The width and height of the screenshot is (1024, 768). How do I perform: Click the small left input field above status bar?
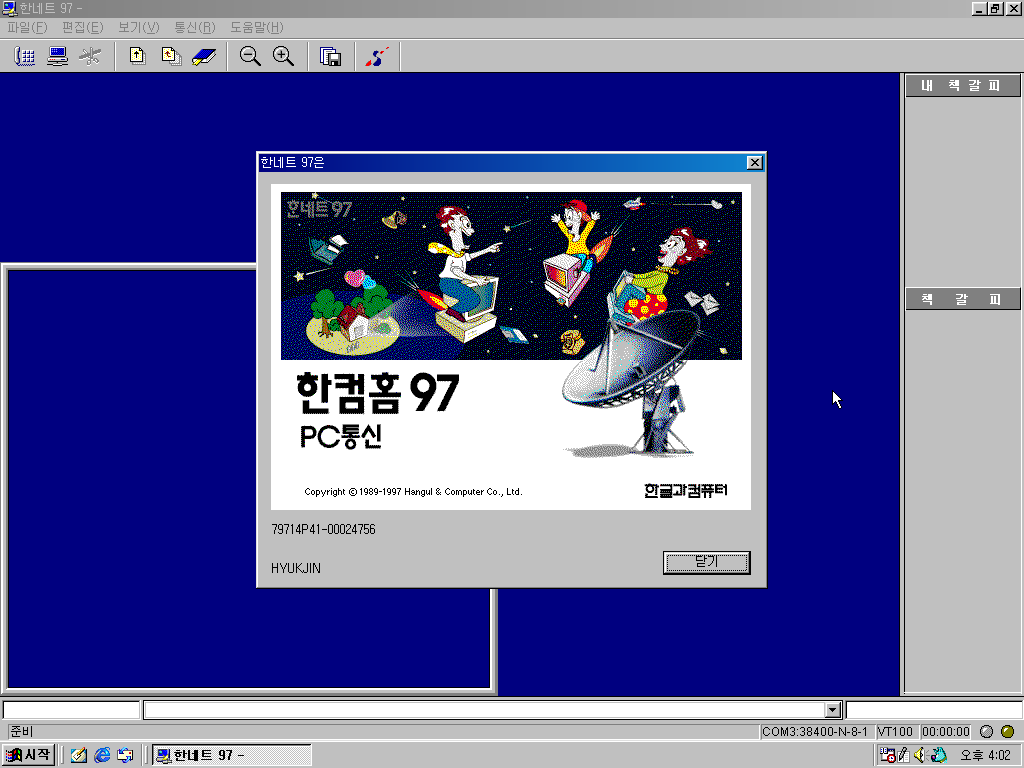coord(71,710)
